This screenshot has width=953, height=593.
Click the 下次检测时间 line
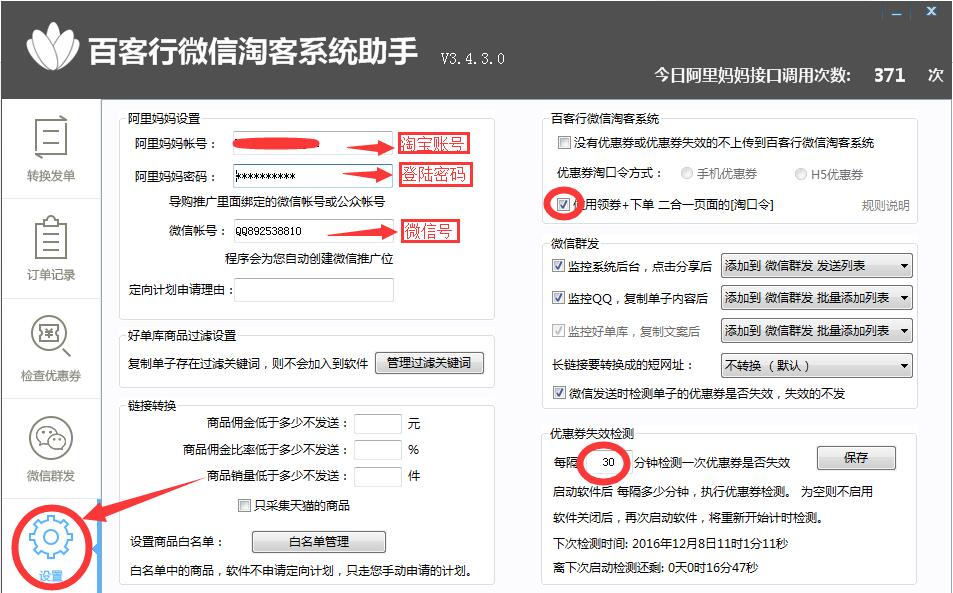[x=670, y=543]
